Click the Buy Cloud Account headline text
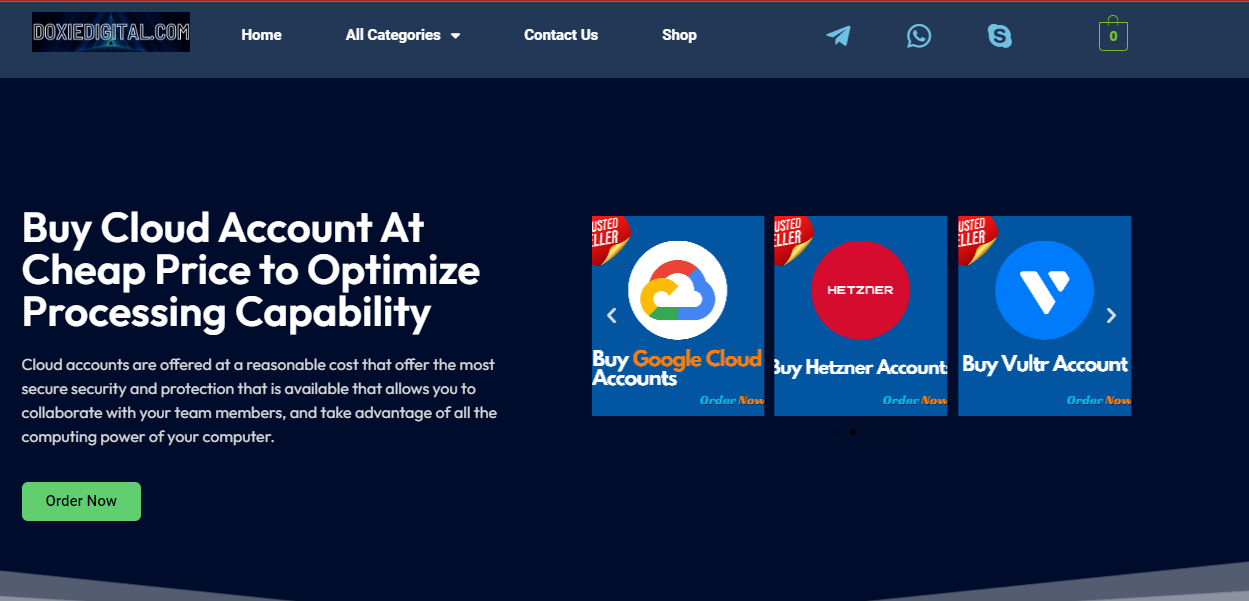 pos(251,270)
